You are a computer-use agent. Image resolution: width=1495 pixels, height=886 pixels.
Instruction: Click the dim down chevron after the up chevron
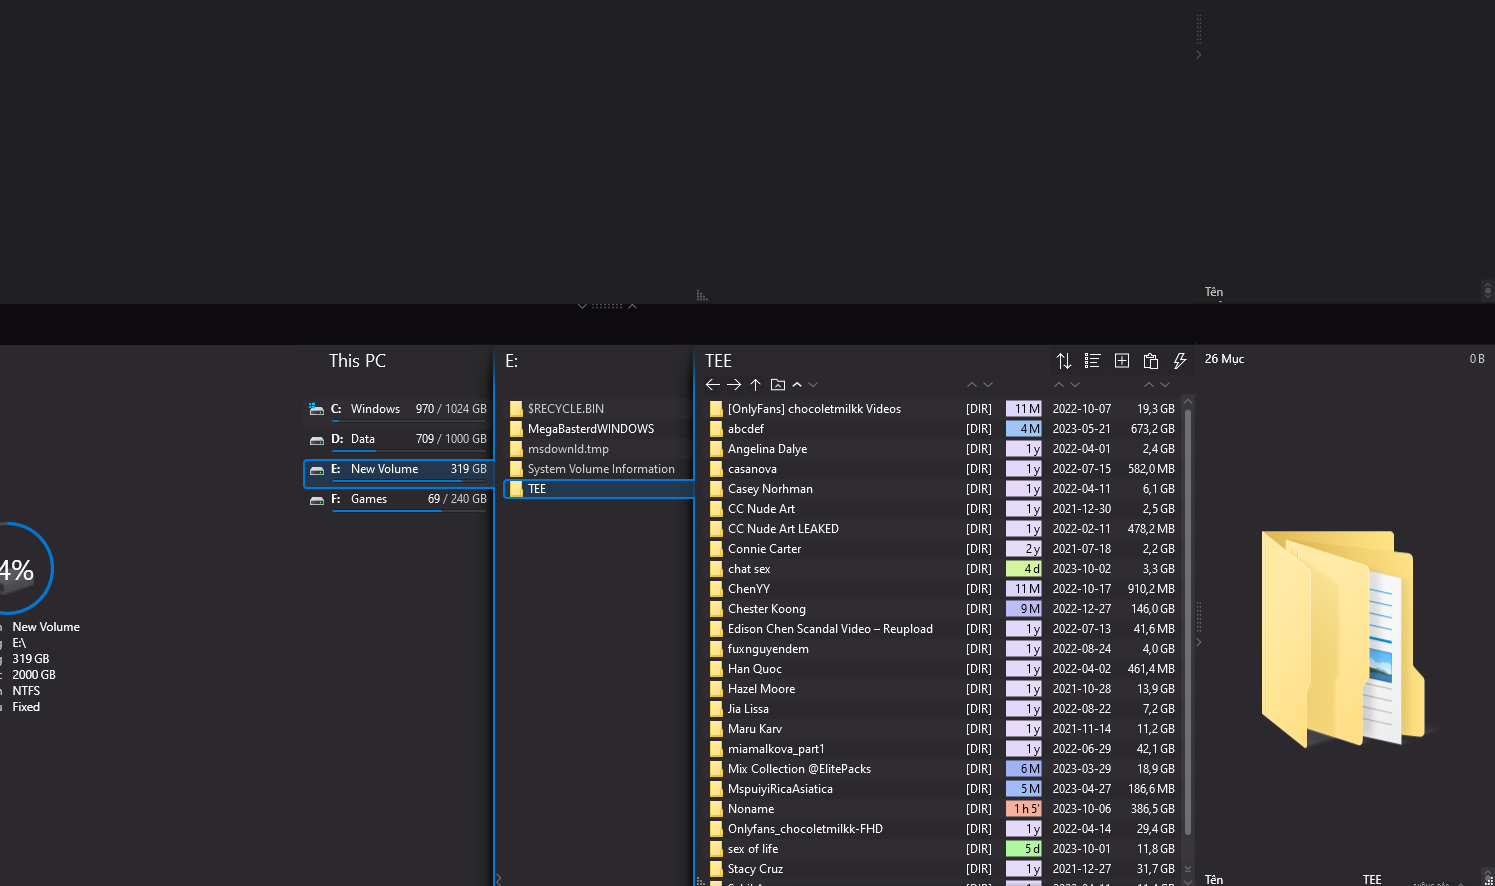tap(814, 385)
